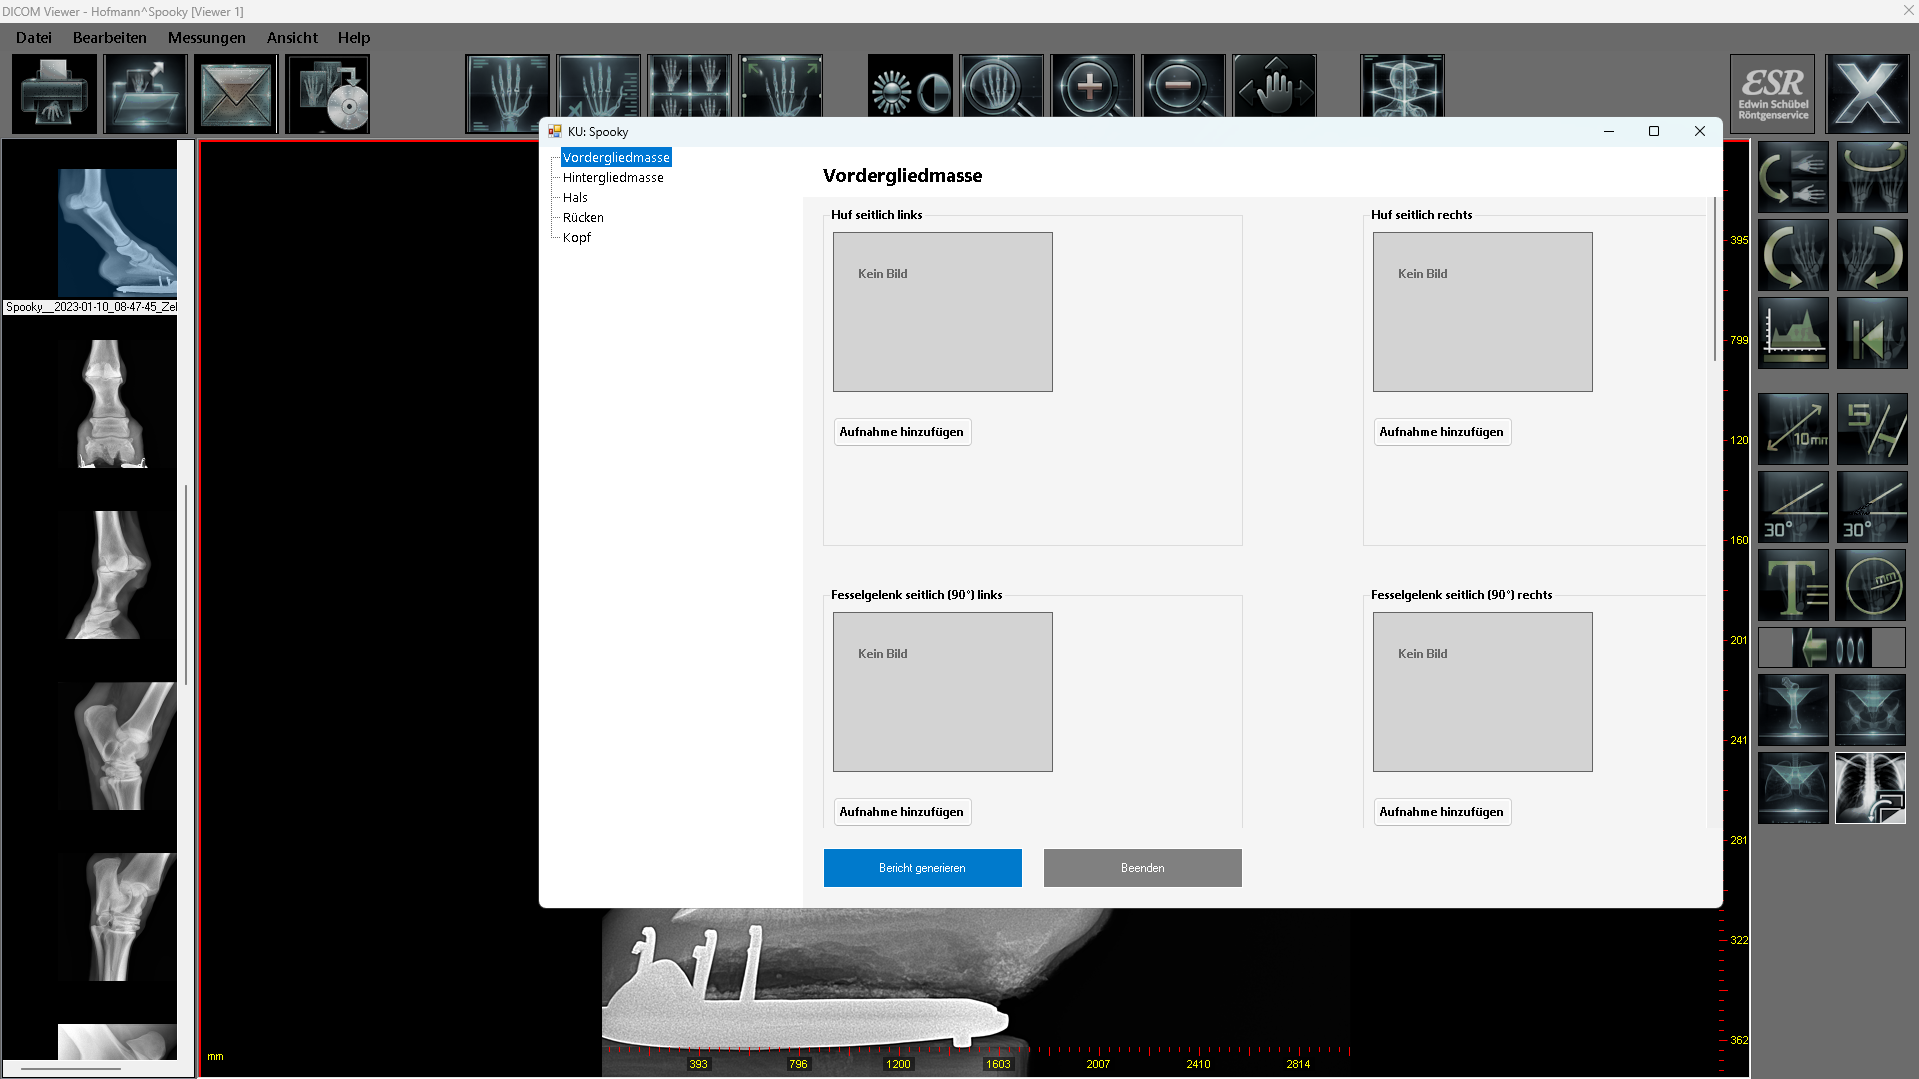Click the large X exit icon

click(1867, 94)
